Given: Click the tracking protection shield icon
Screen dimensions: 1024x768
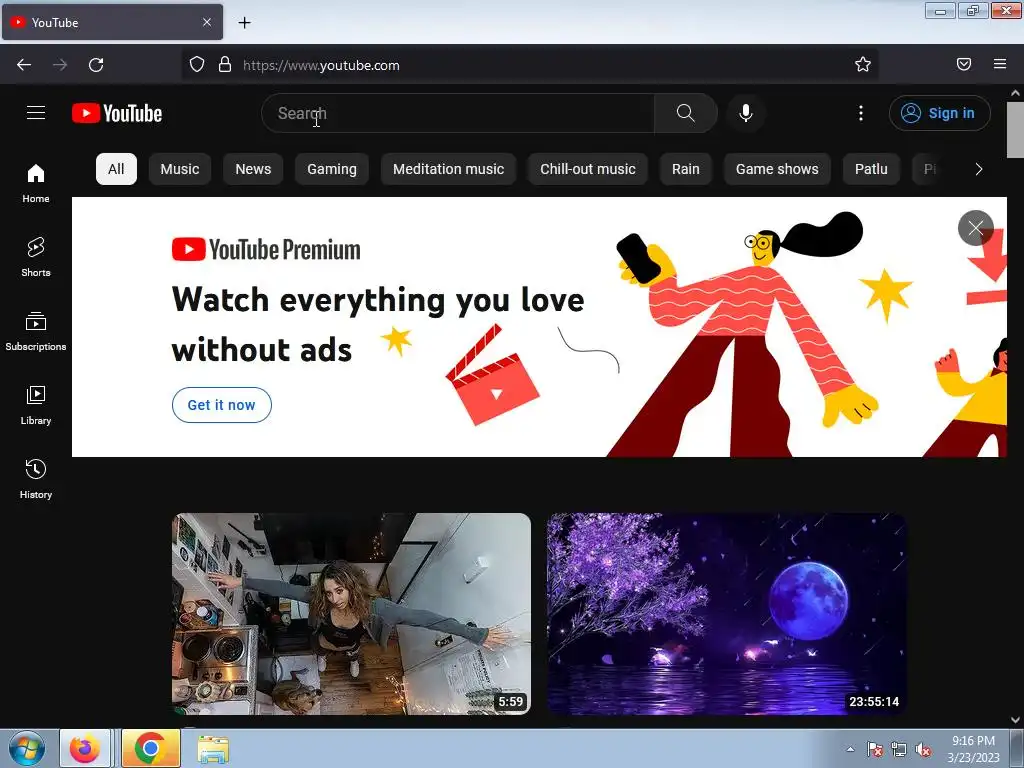Looking at the screenshot, I should coord(197,65).
